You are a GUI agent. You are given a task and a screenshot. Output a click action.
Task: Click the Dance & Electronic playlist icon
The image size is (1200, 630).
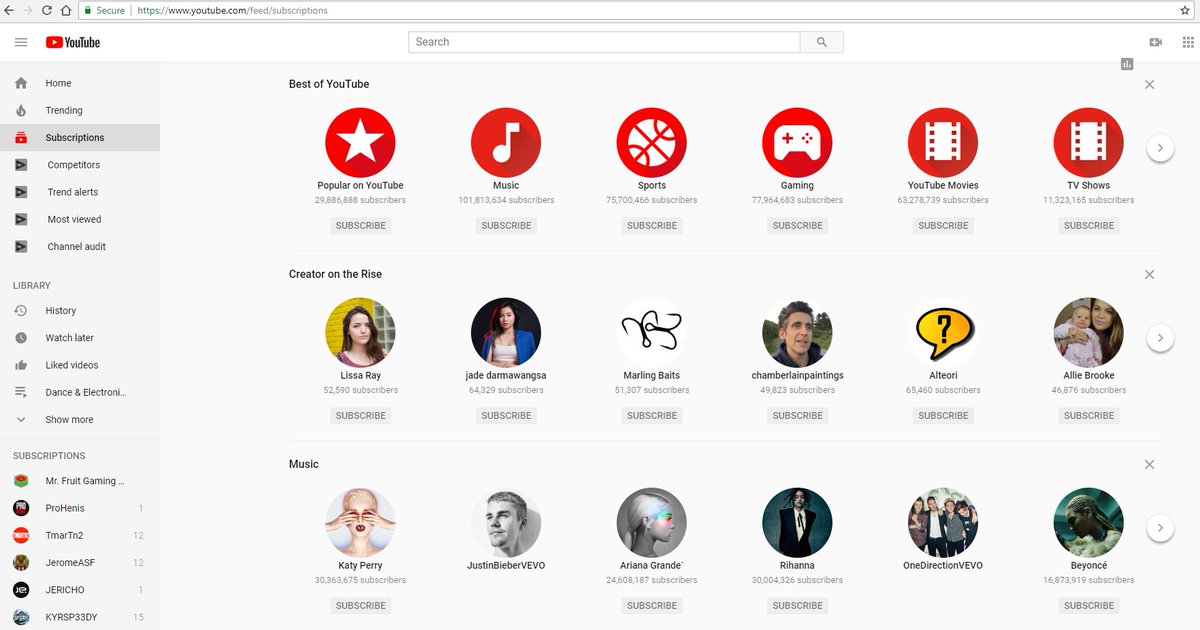tap(21, 392)
